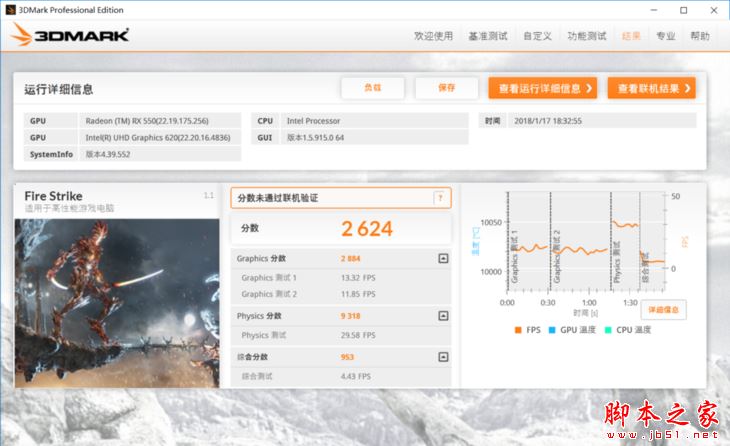
Task: Click the 3DMark logo
Action: (70, 35)
